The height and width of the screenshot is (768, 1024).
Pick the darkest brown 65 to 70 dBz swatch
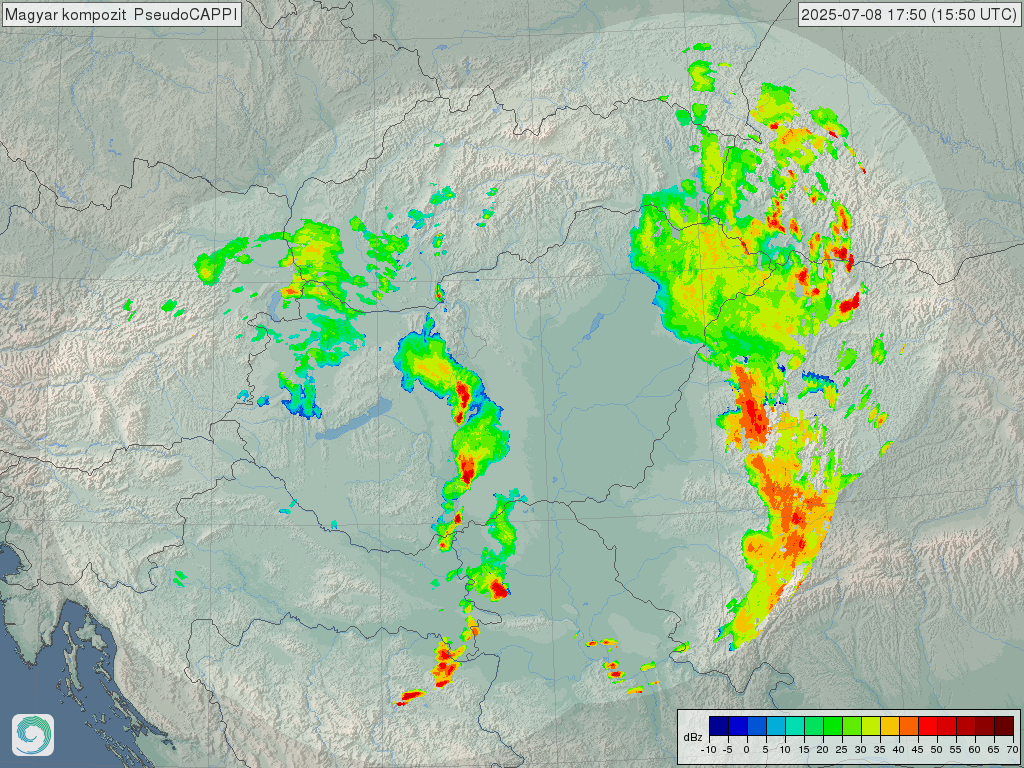[1004, 726]
